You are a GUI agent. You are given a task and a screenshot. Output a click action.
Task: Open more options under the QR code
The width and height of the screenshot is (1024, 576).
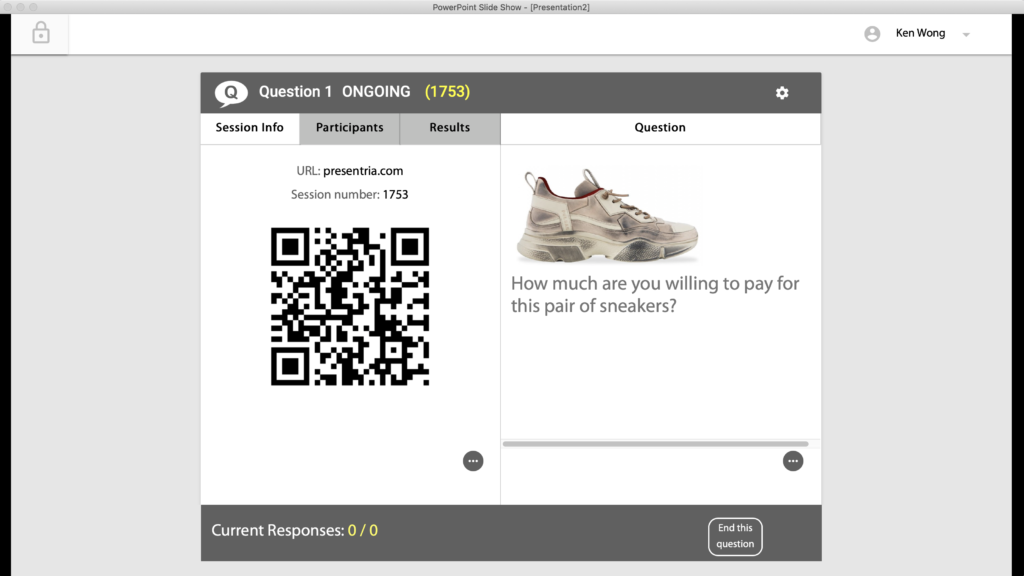[x=473, y=461]
